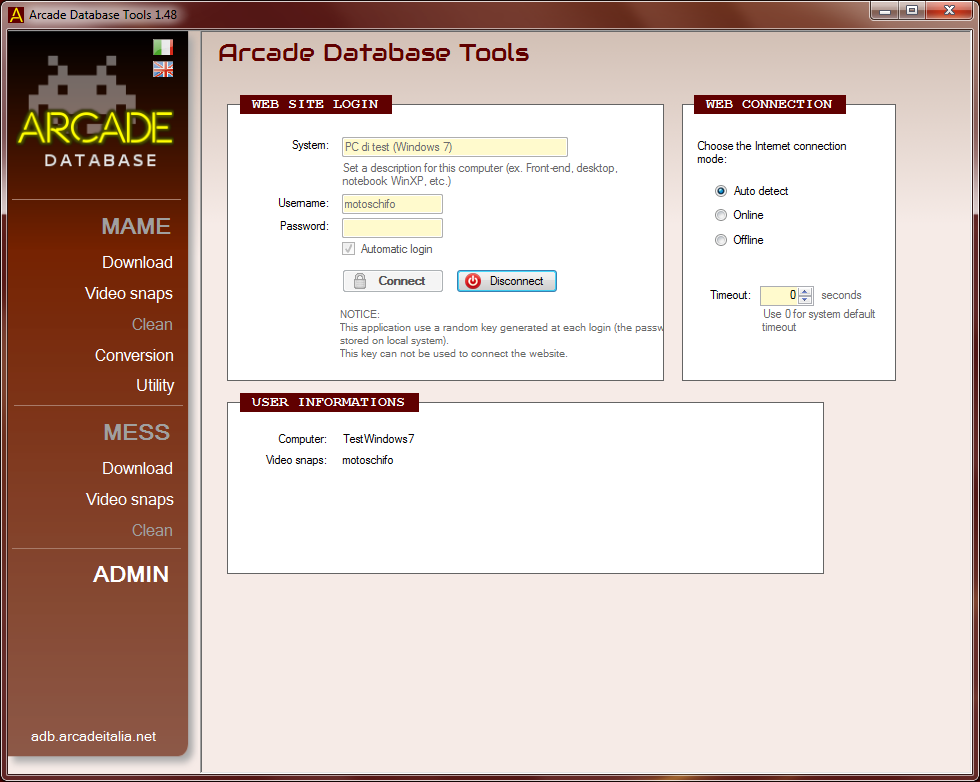Click the Password field

coord(392,228)
